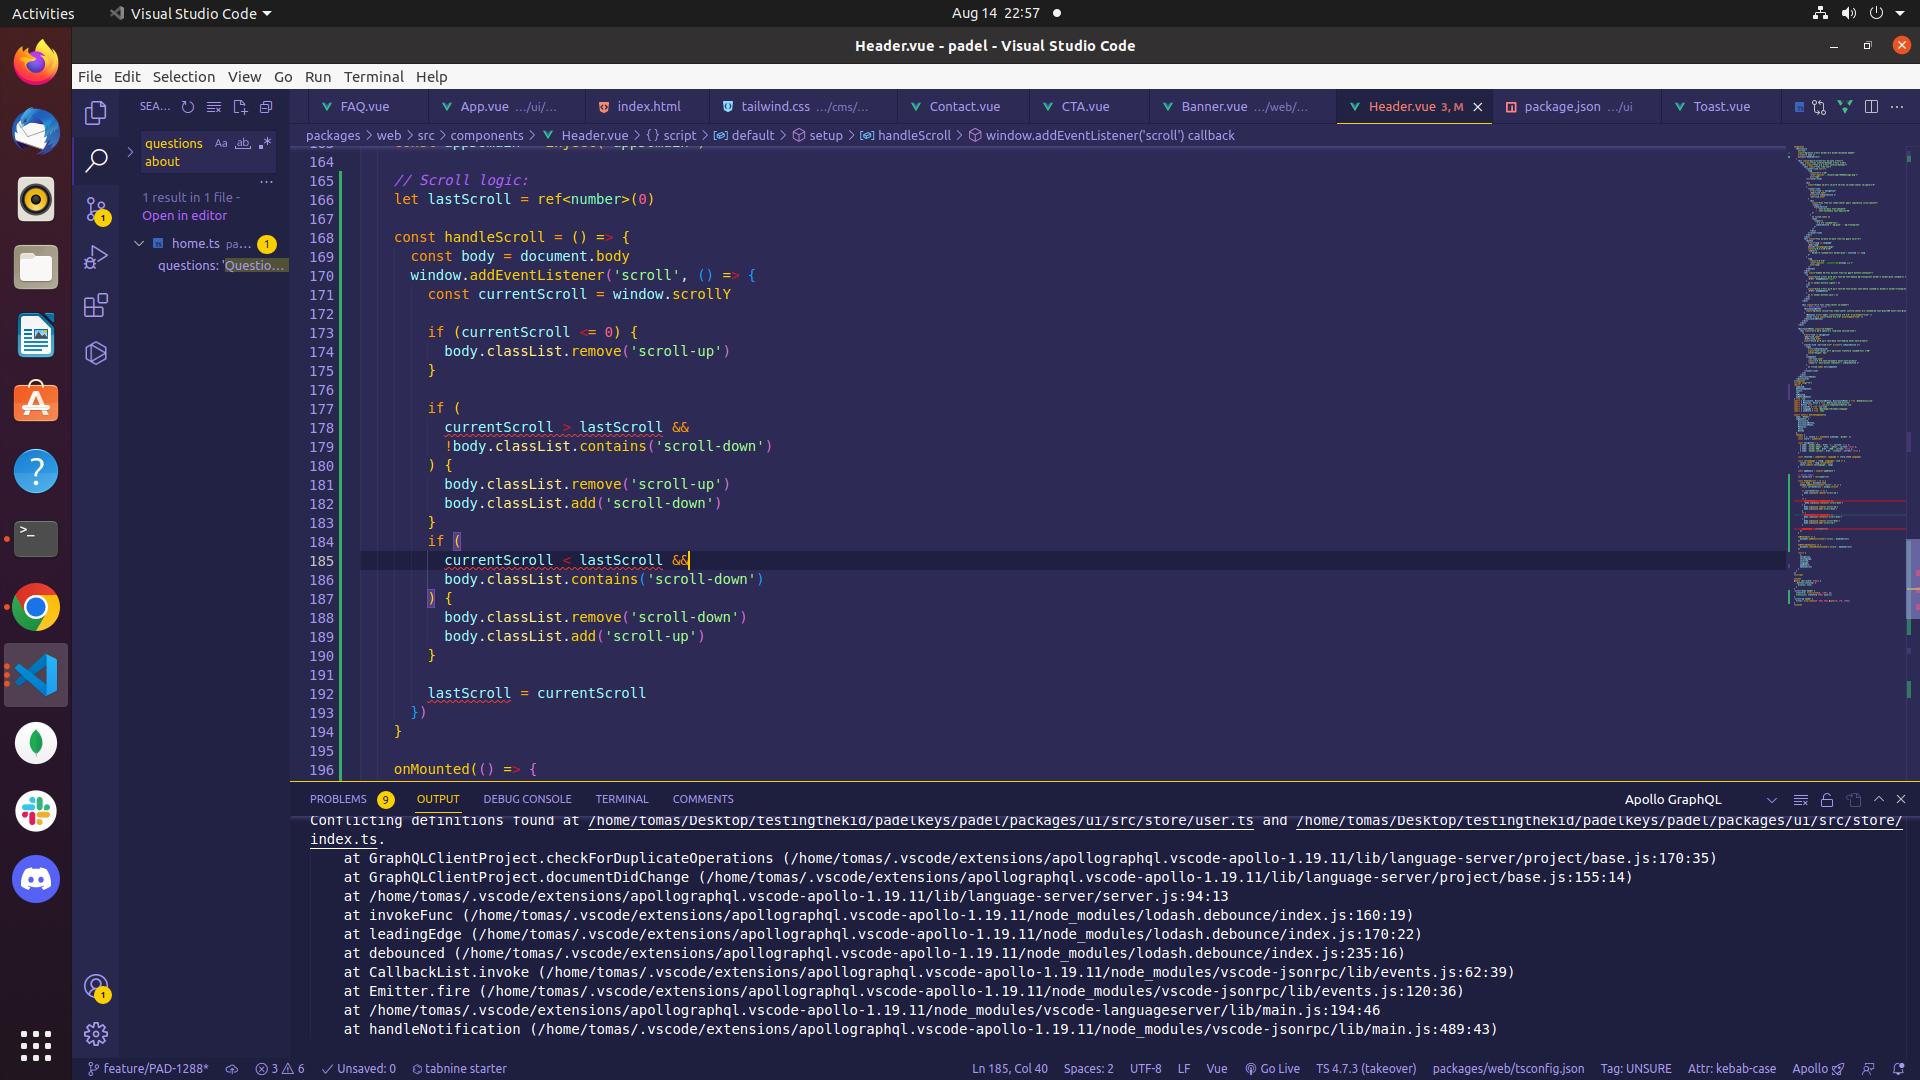Toggle search details with the ellipsis button
Viewport: 1920px width, 1080px height.
pos(266,182)
